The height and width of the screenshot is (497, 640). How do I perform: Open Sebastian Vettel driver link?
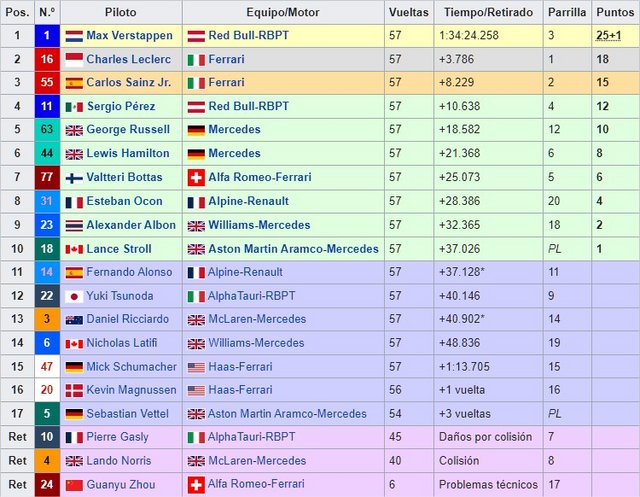[x=127, y=414]
